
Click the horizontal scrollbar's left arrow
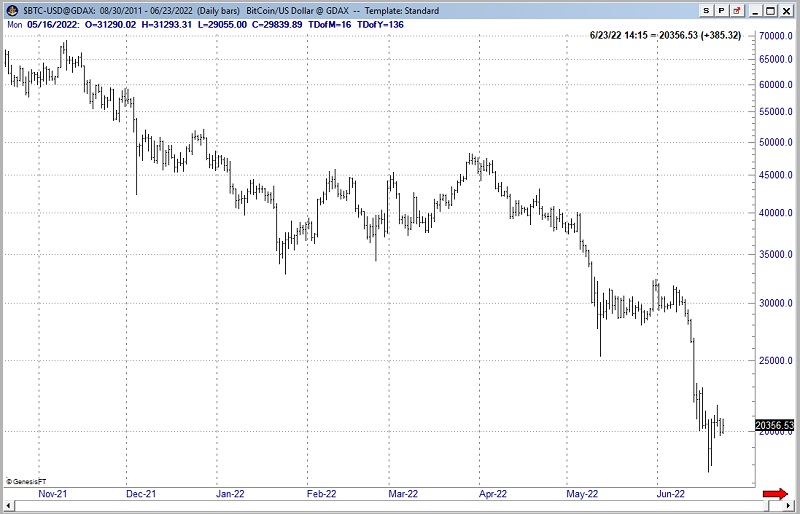[x=7, y=507]
